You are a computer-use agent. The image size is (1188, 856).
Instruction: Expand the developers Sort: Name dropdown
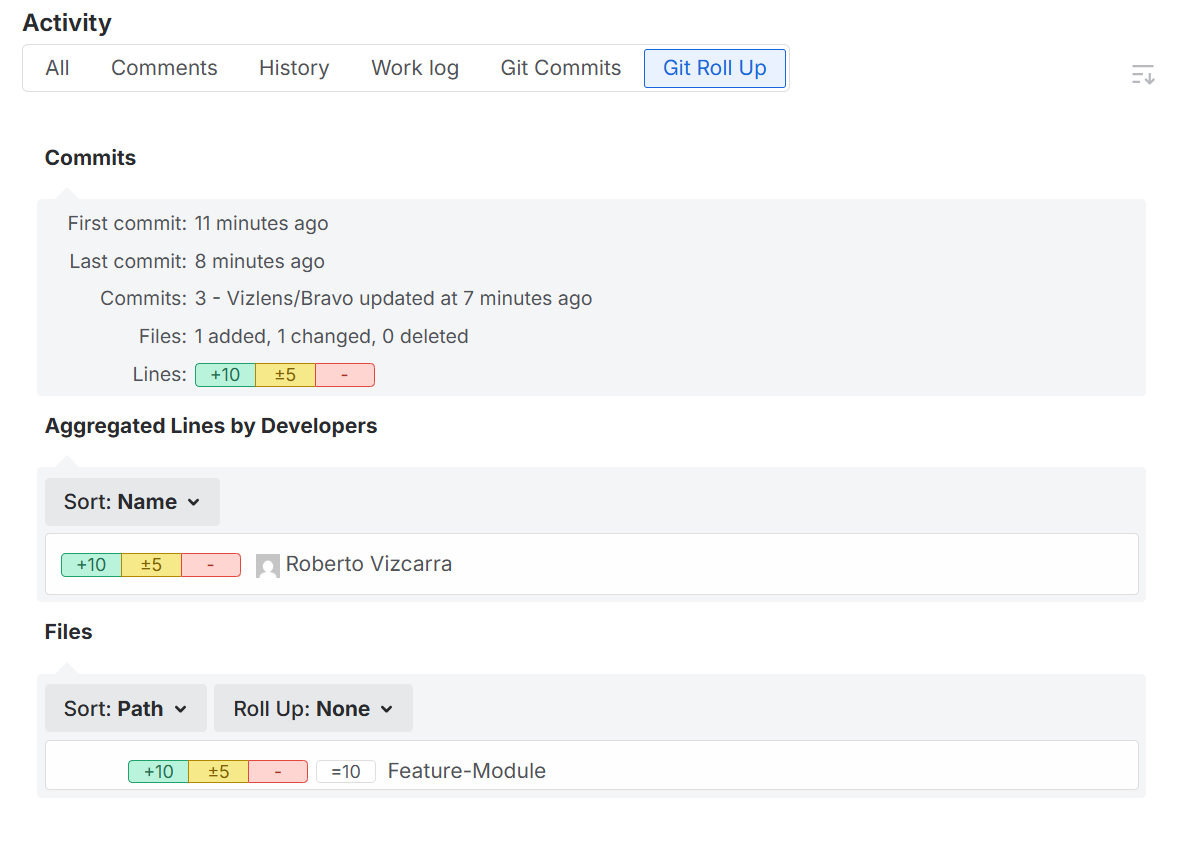(x=132, y=502)
